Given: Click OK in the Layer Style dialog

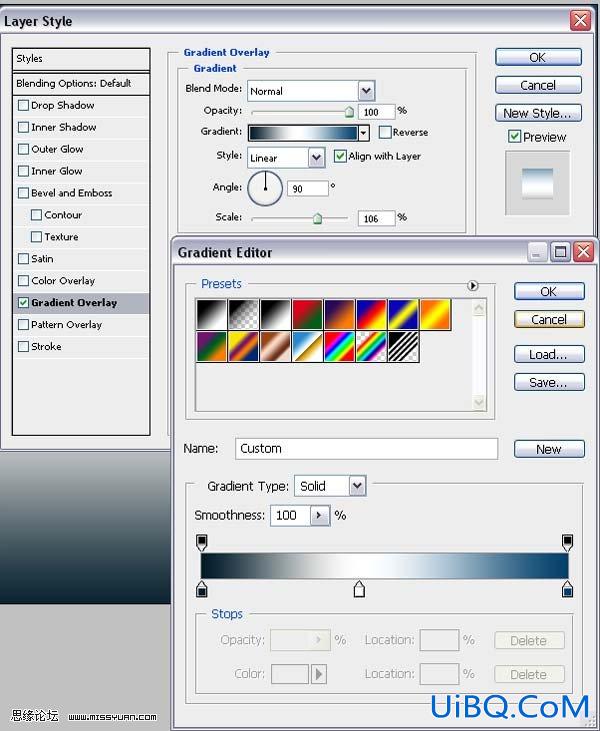Looking at the screenshot, I should pyautogui.click(x=538, y=57).
